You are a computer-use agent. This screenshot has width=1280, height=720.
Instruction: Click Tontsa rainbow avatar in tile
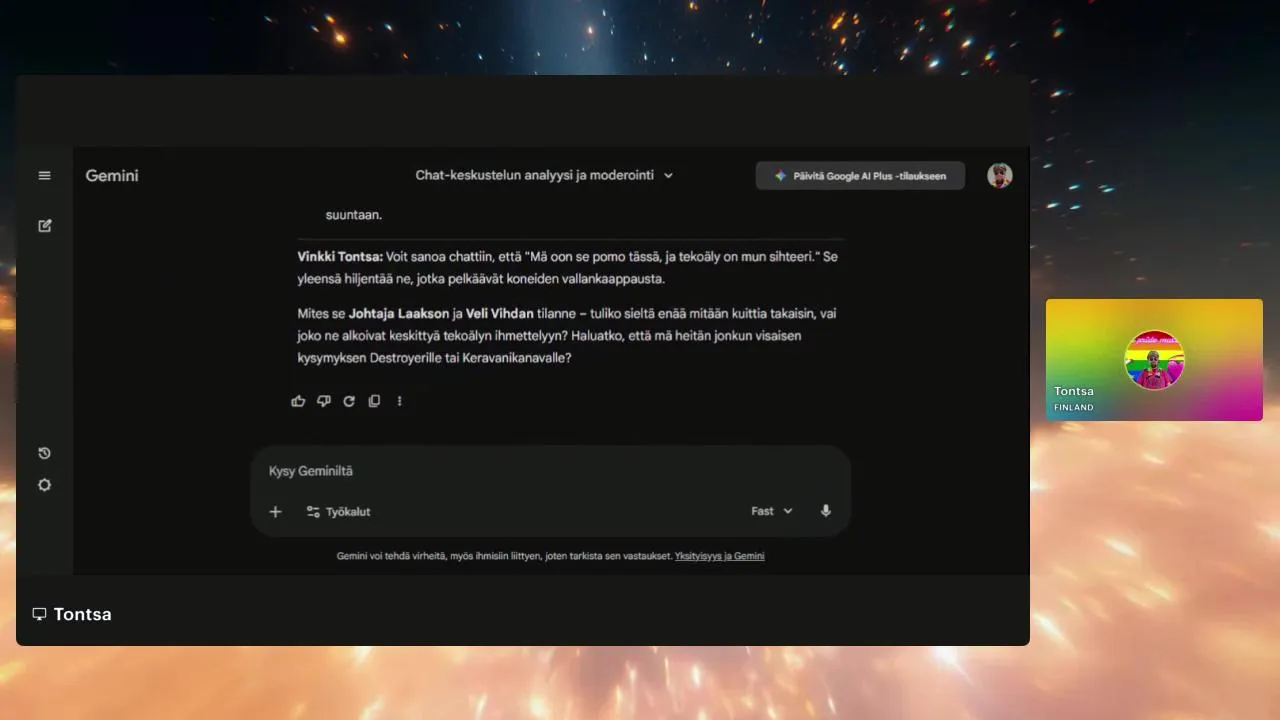point(1154,360)
